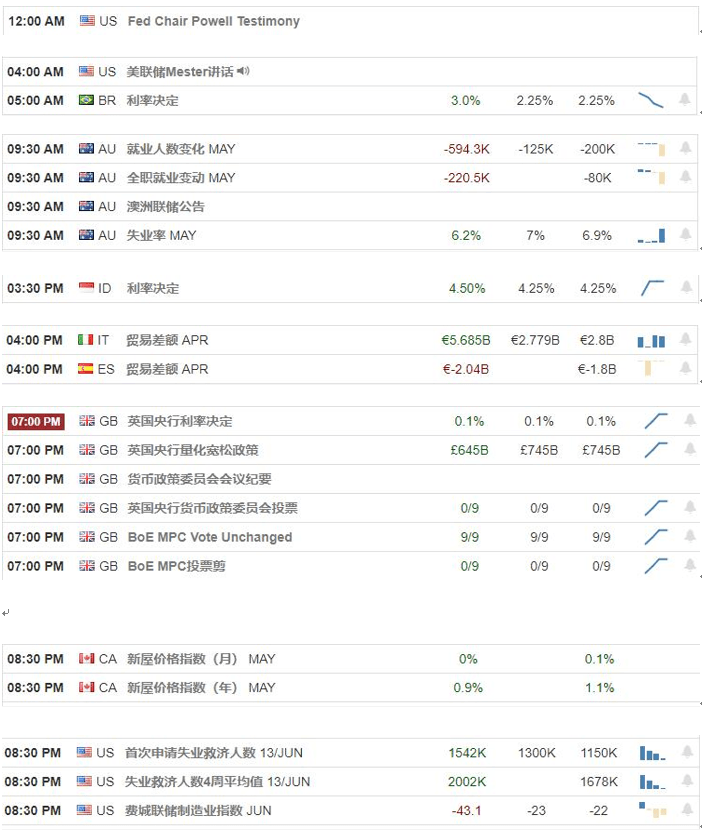This screenshot has width=702, height=830.
Task: Open chart for 费城联储制造业指数 JUN
Action: pyautogui.click(x=652, y=809)
